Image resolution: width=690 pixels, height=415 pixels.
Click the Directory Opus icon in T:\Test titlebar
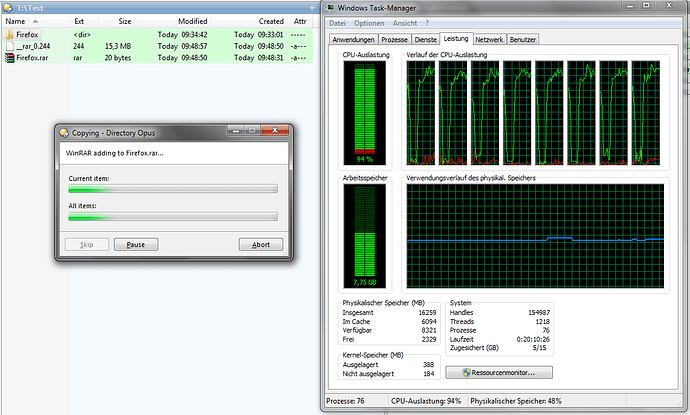8,8
